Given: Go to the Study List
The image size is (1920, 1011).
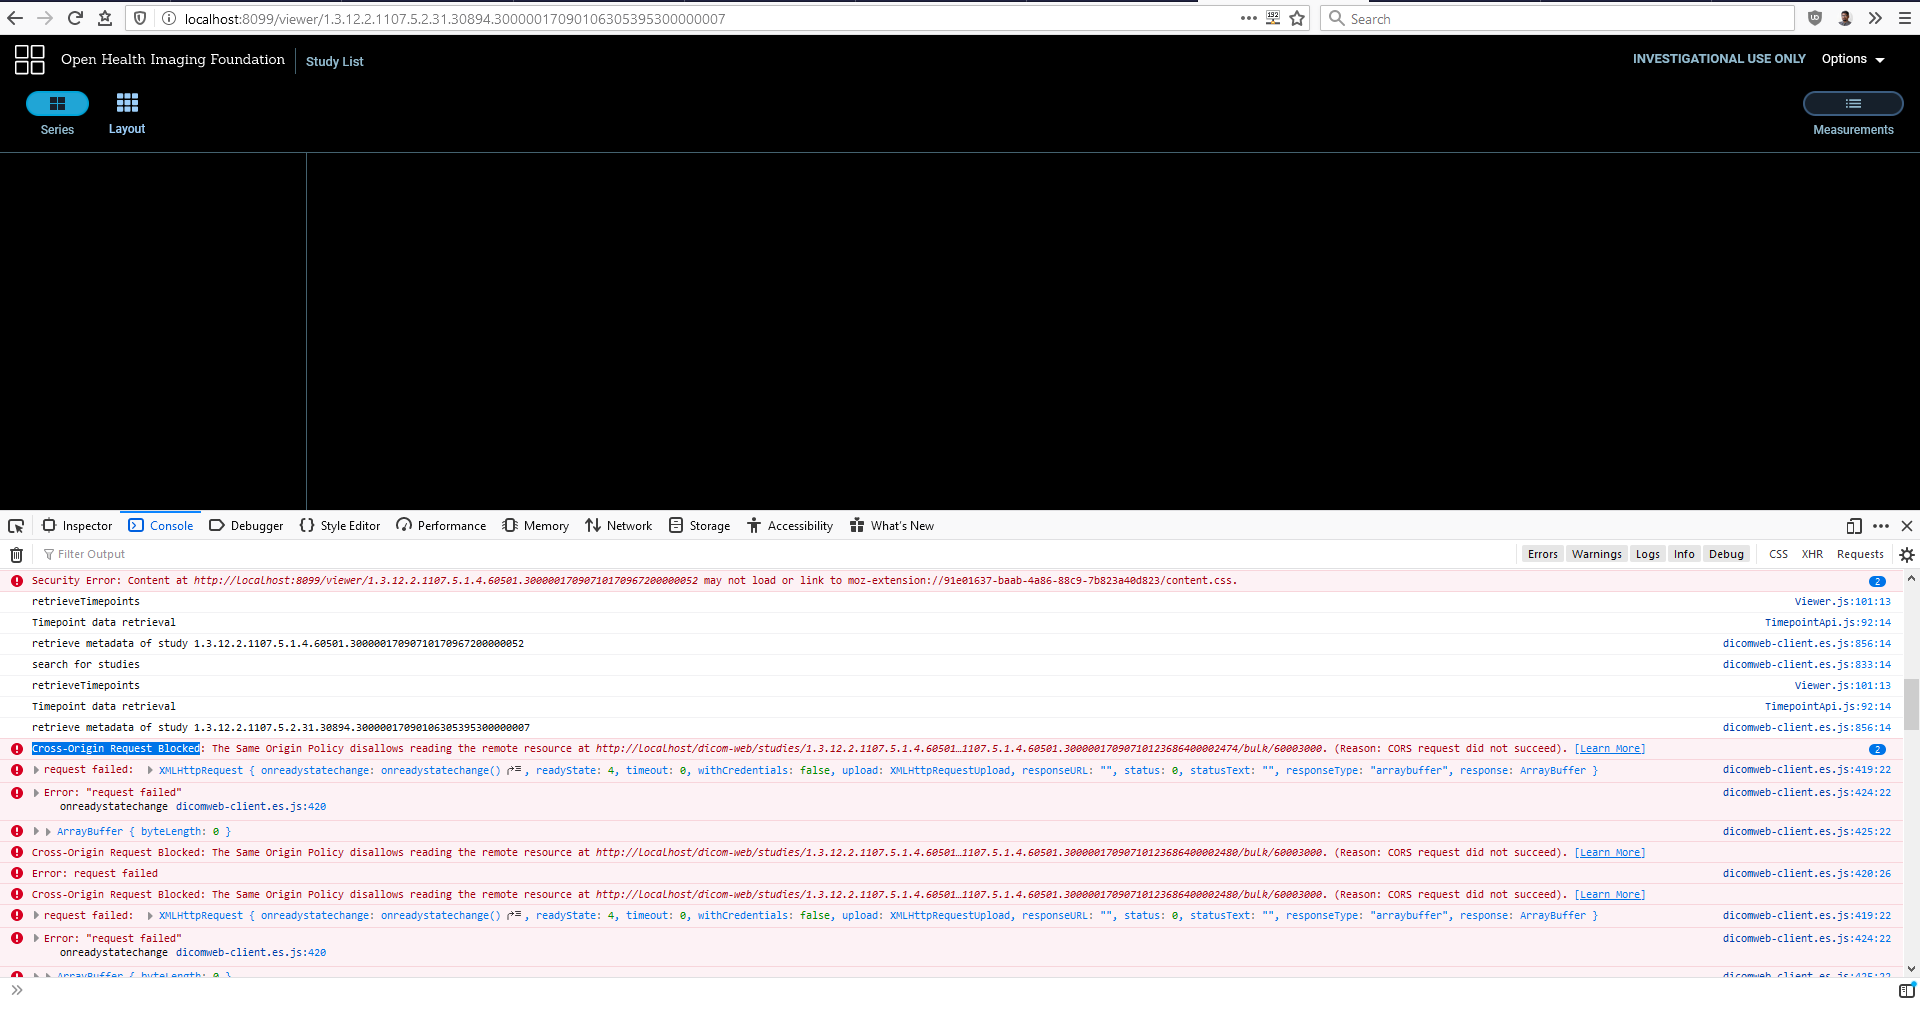Looking at the screenshot, I should (334, 61).
